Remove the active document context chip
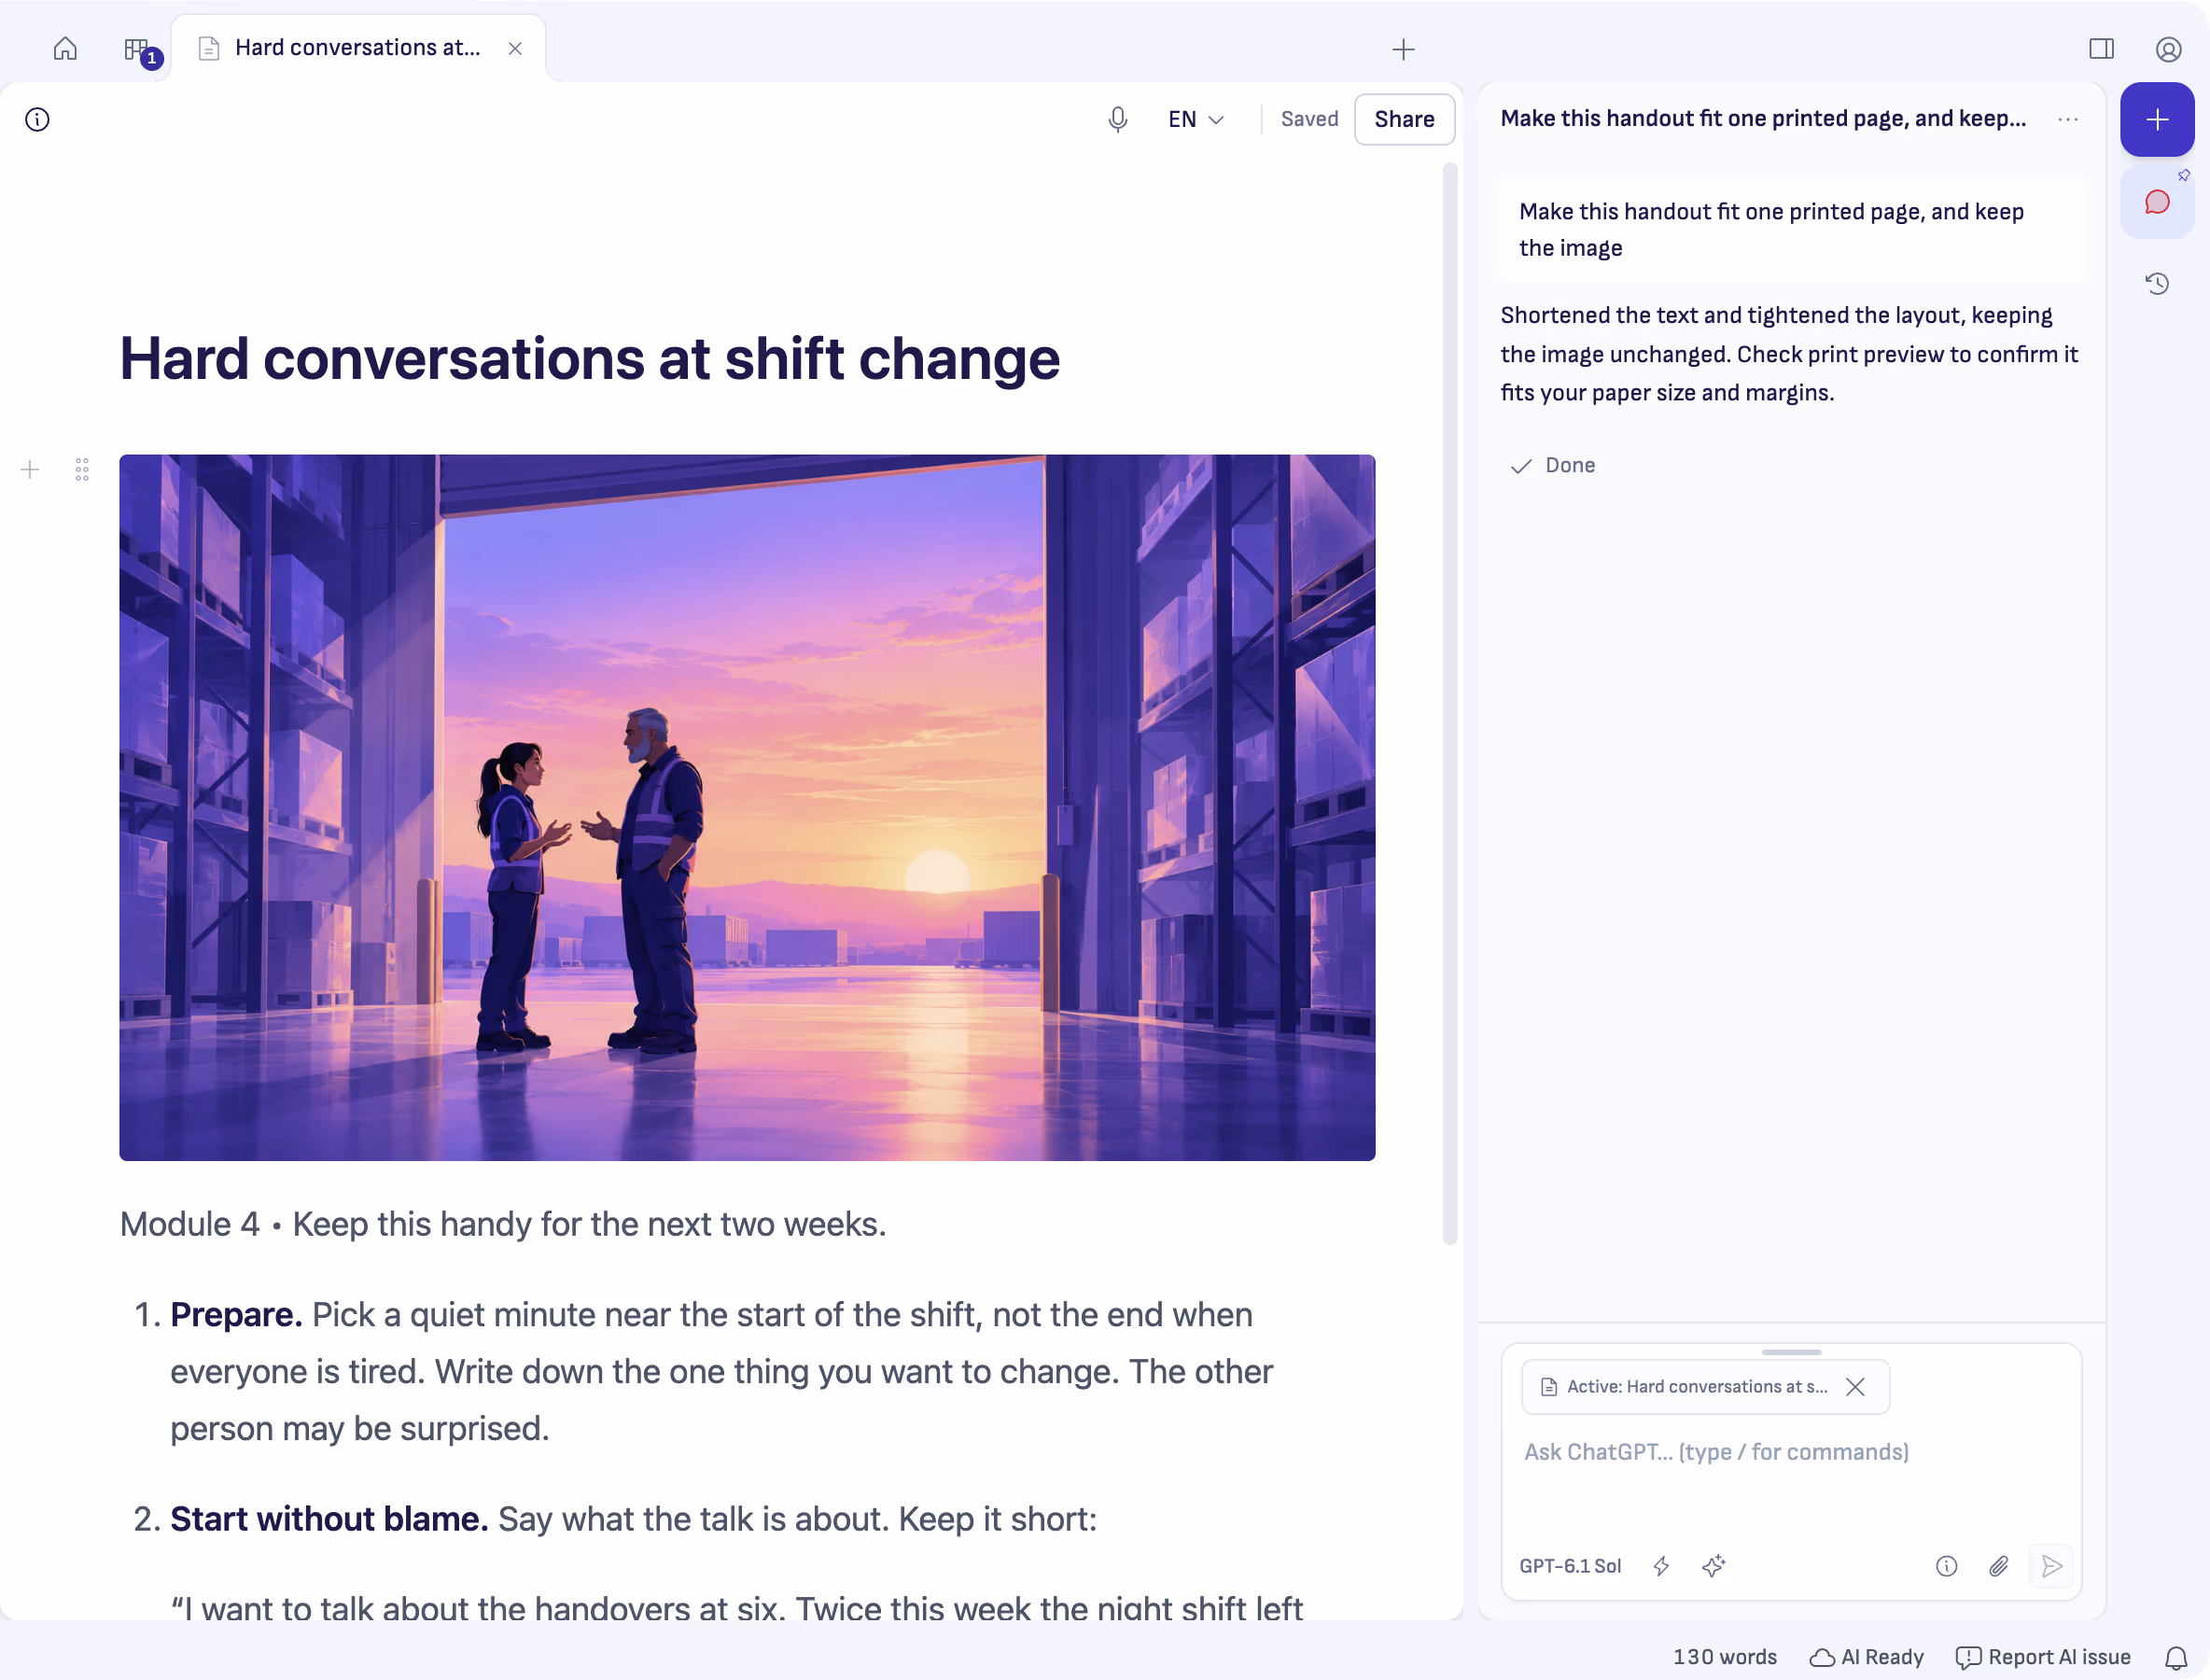Screen dimensions: 2210x1680 1855,1386
